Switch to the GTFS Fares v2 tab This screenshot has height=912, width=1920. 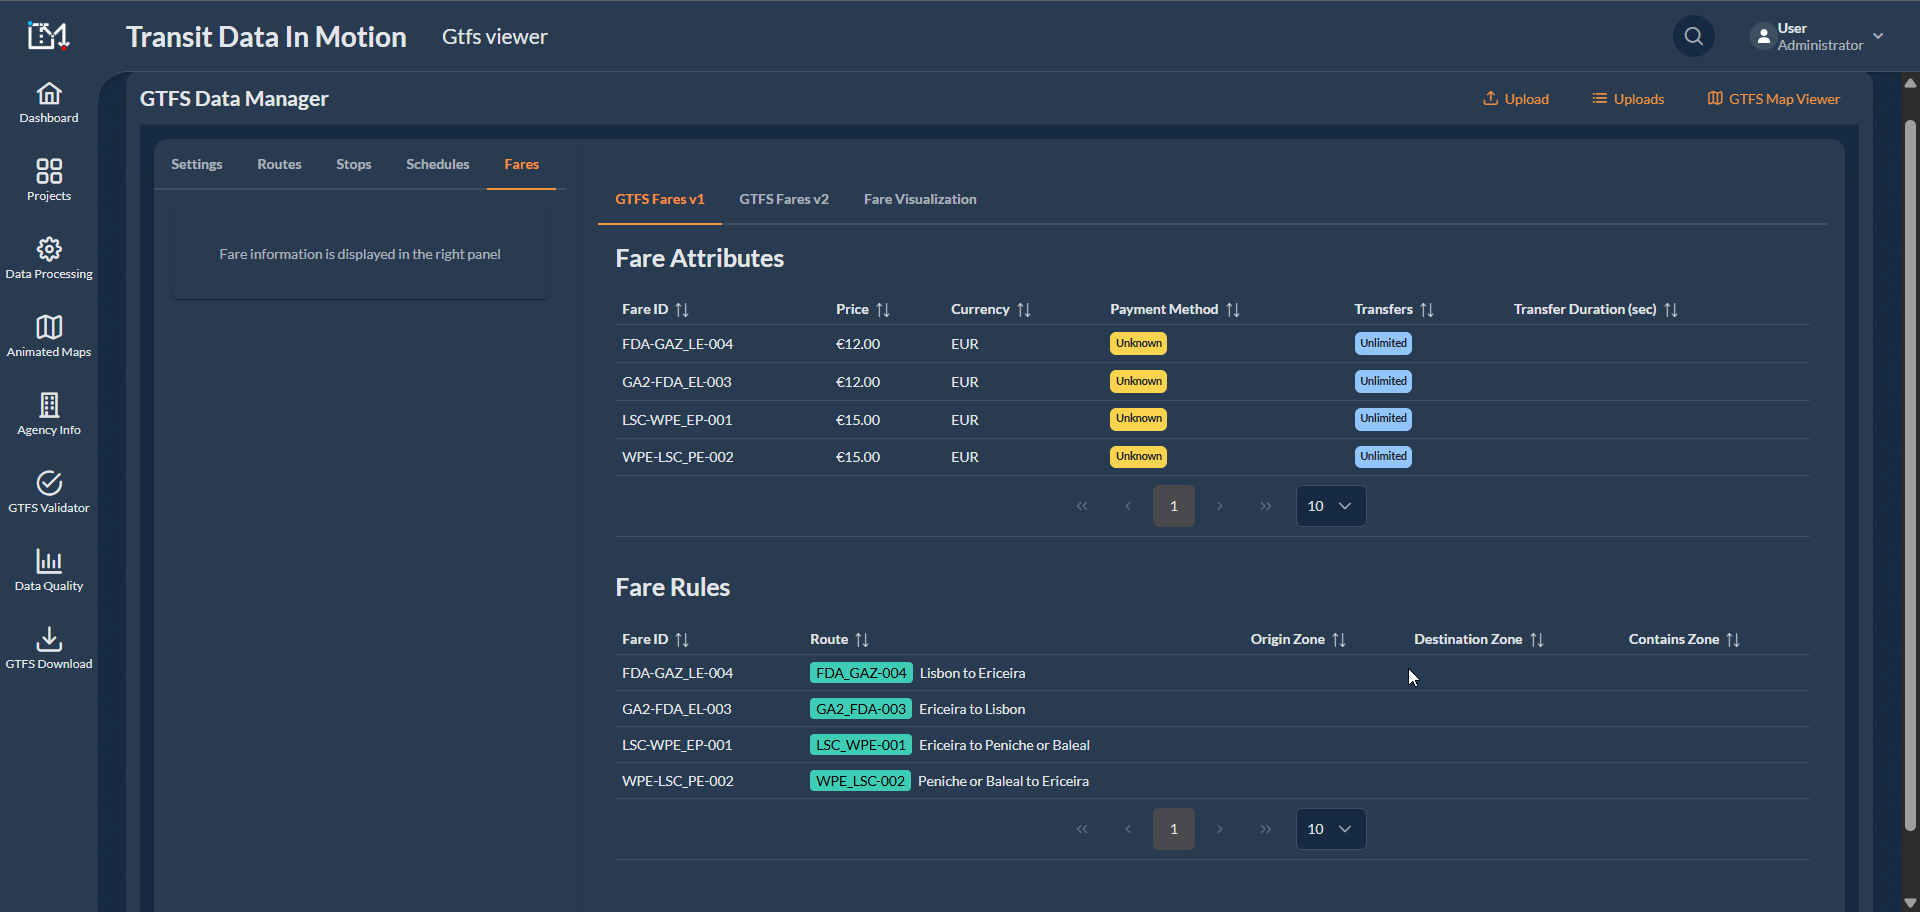pyautogui.click(x=783, y=199)
